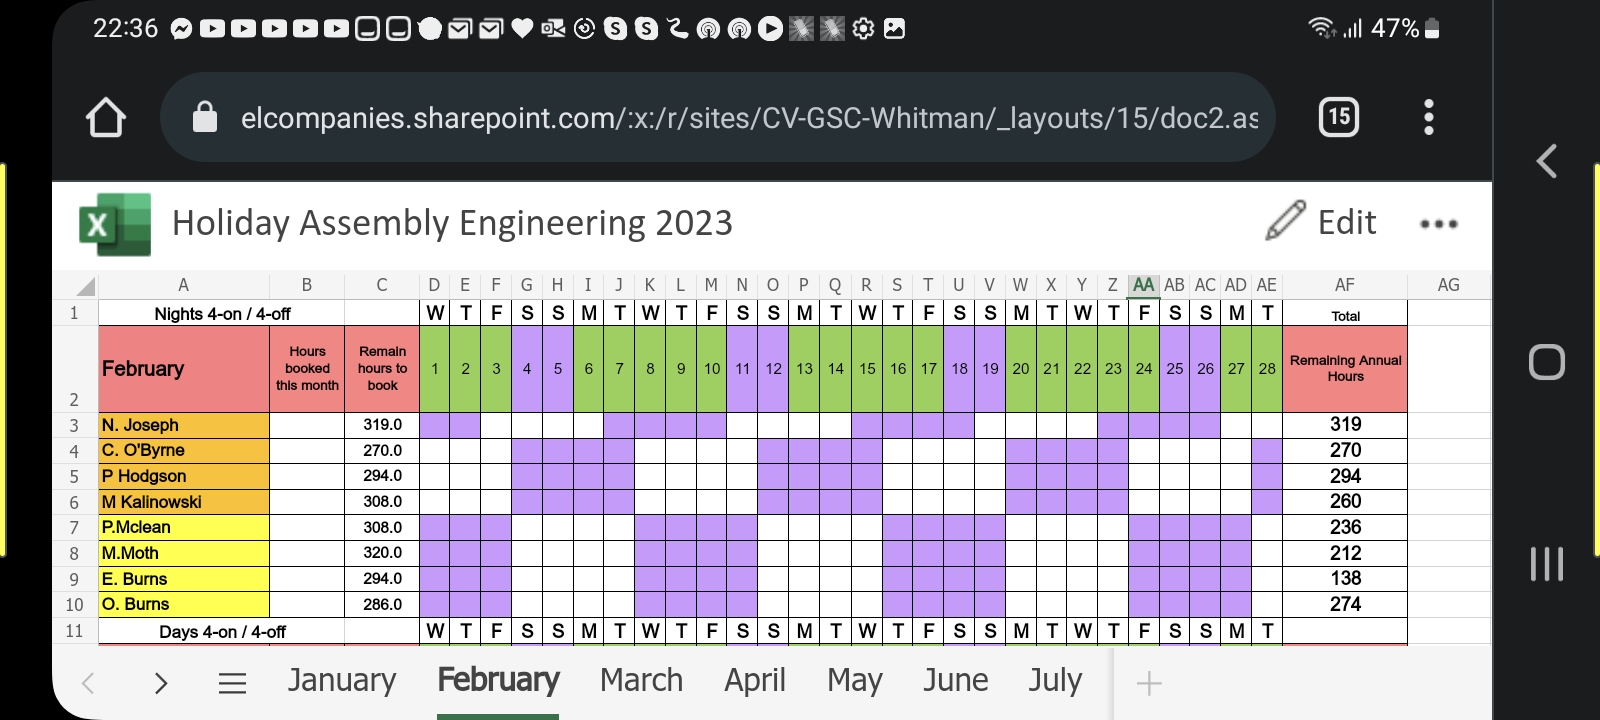Image resolution: width=1600 pixels, height=720 pixels.
Task: Open the June sheet tab
Action: click(x=955, y=681)
